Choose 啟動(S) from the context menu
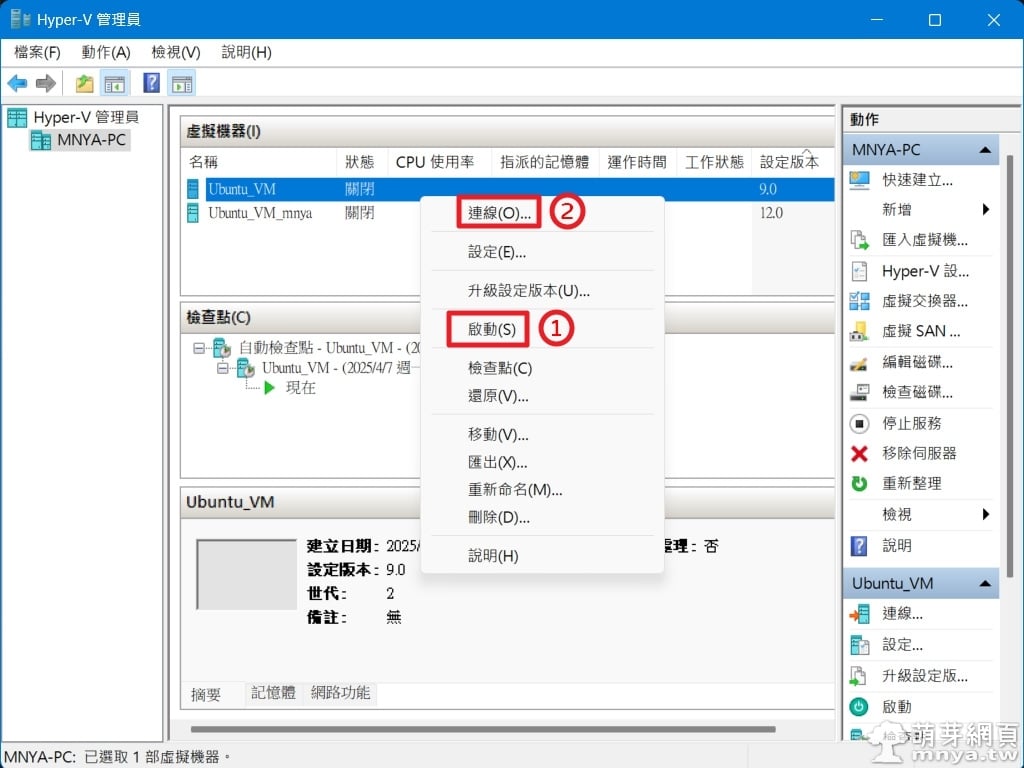This screenshot has height=768, width=1024. 492,329
